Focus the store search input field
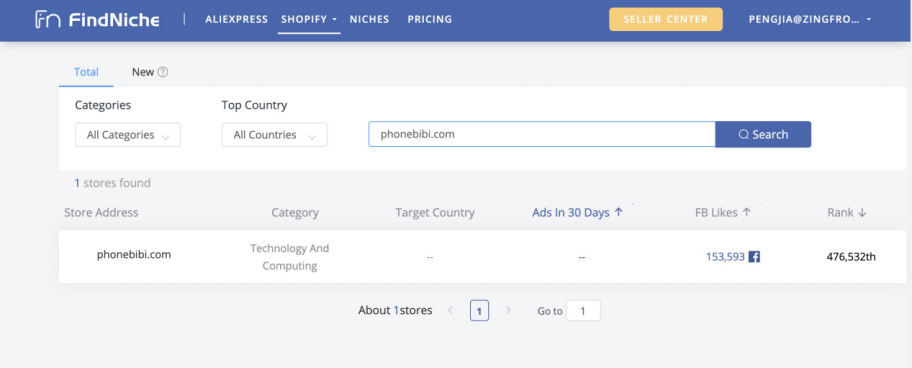The width and height of the screenshot is (912, 368). tap(542, 134)
